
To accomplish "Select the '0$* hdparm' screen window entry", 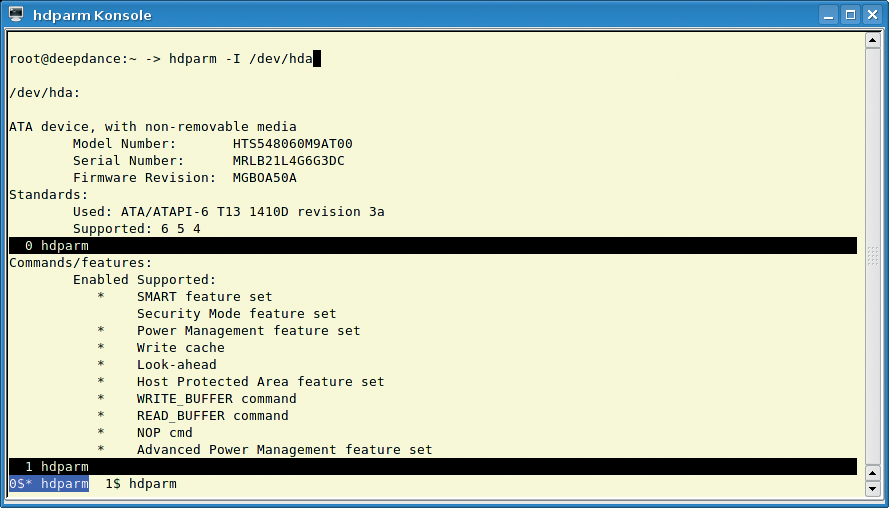I will tap(49, 484).
